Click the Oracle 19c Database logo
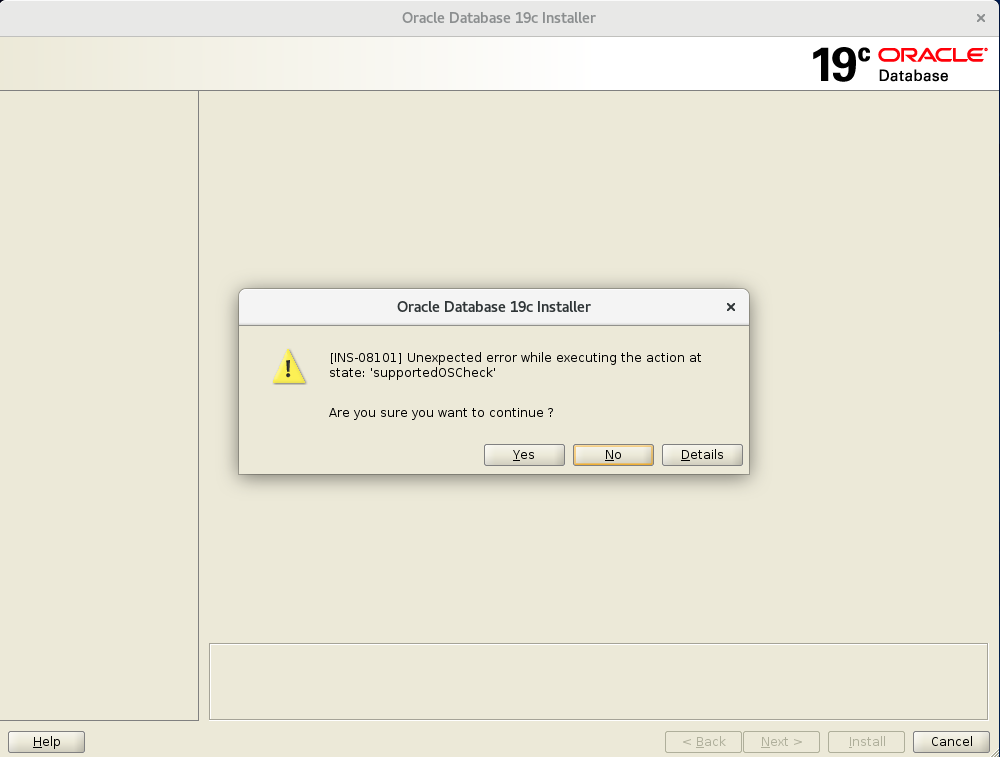Screen dimensions: 1000x757 (899, 64)
